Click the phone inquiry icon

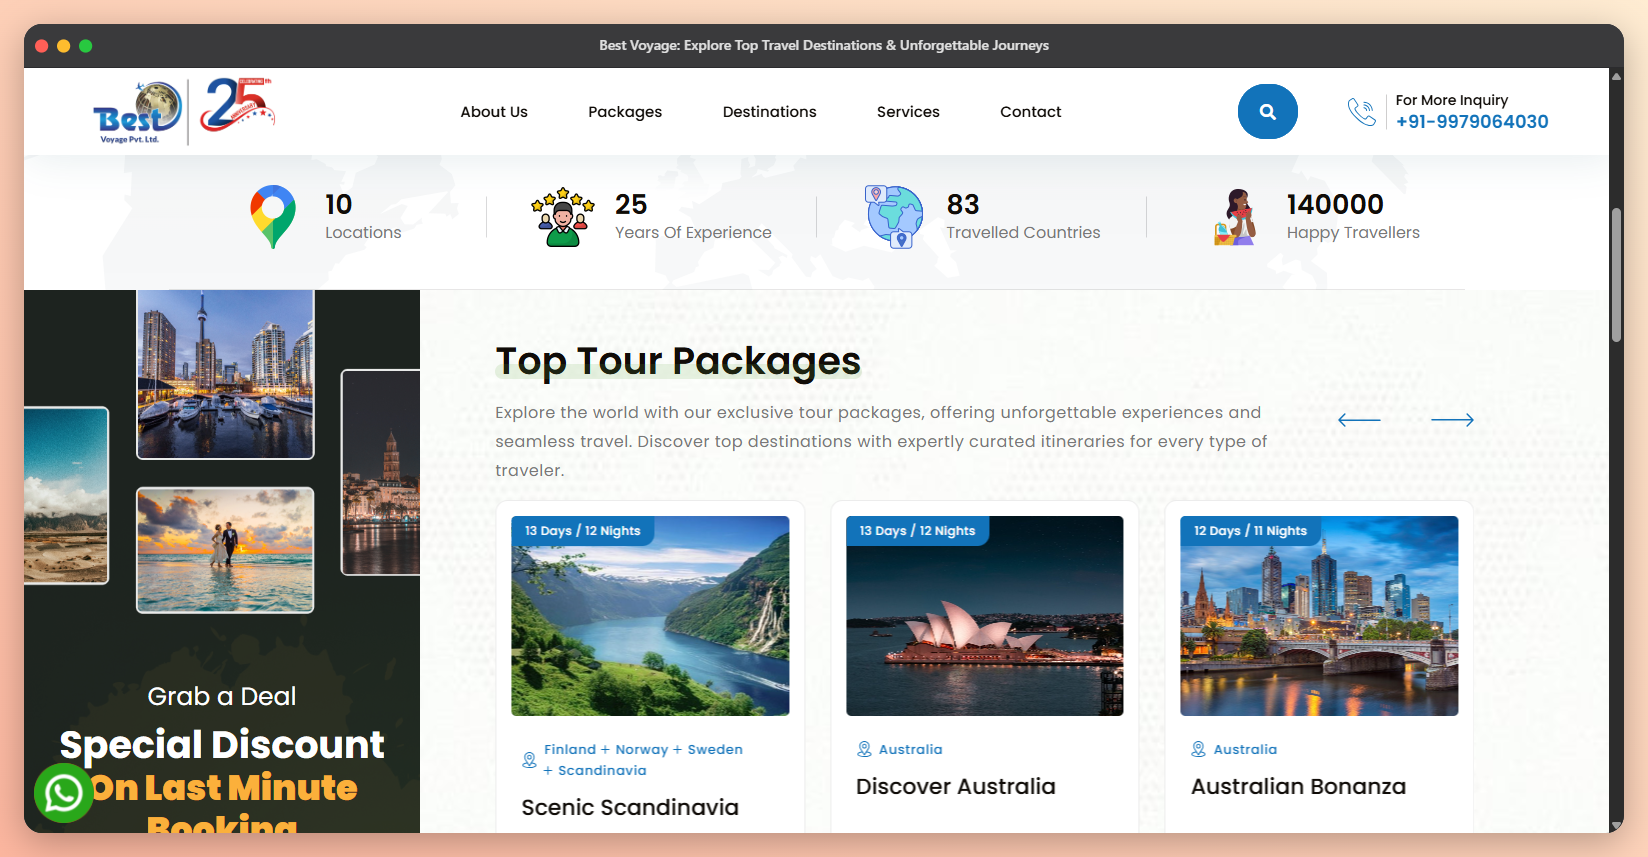coord(1361,112)
